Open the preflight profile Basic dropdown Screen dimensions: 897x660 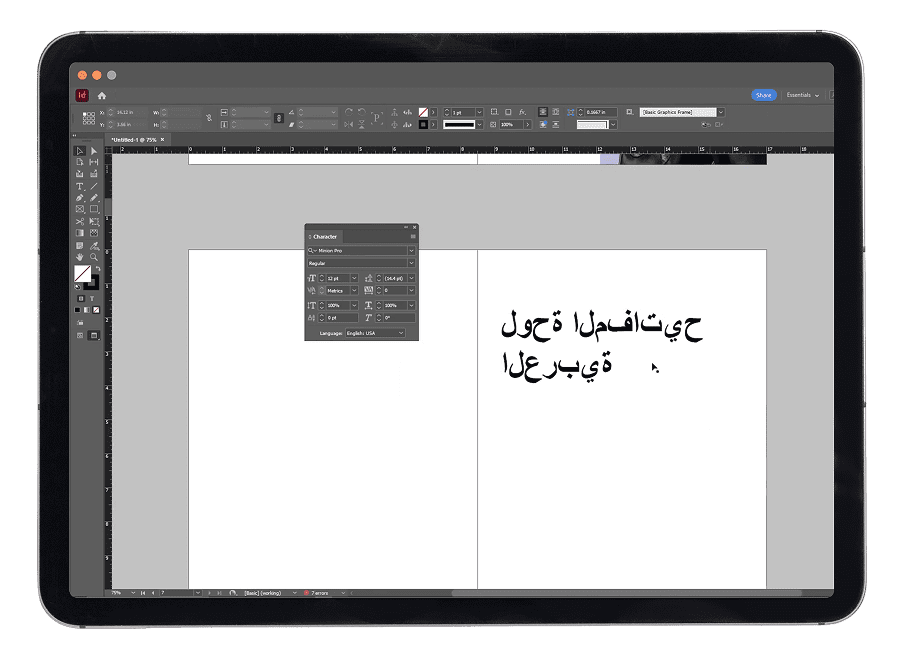point(295,593)
